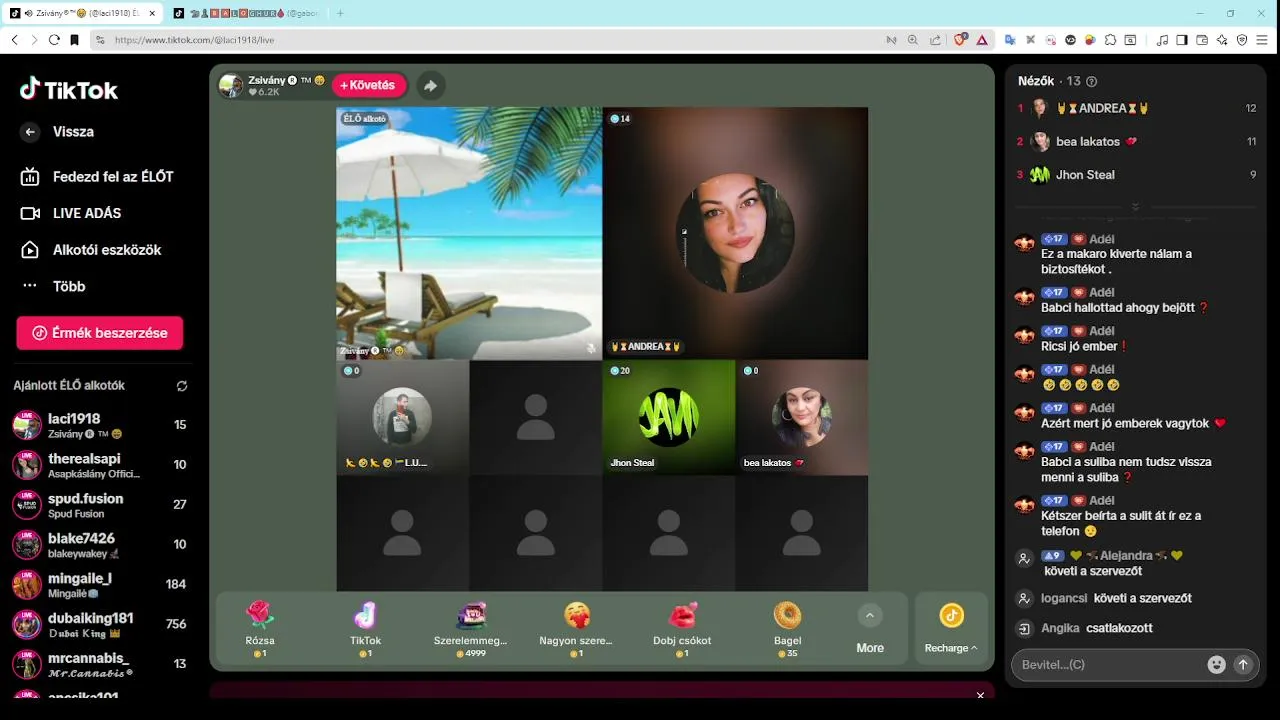Open Zsivány host avatar
The height and width of the screenshot is (720, 1280).
[231, 85]
